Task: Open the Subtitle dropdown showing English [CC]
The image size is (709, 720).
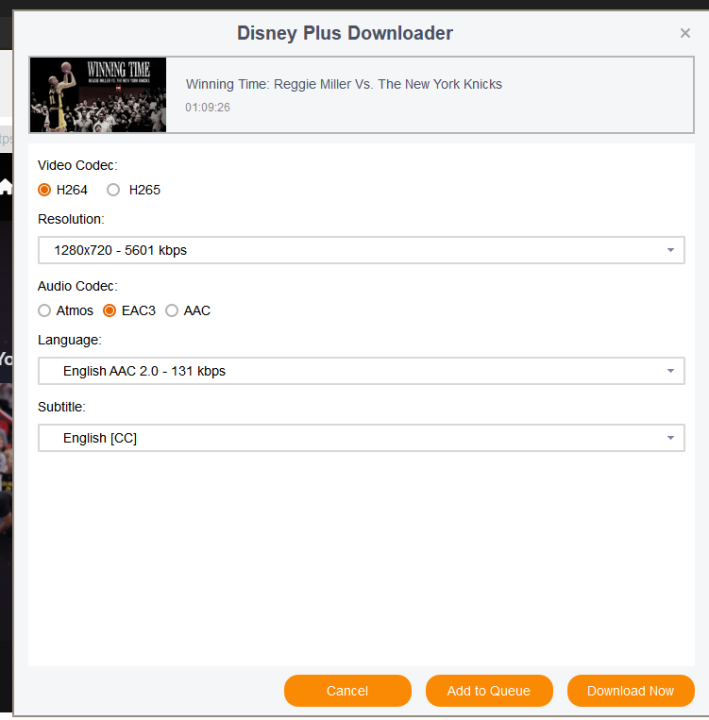Action: coord(361,438)
